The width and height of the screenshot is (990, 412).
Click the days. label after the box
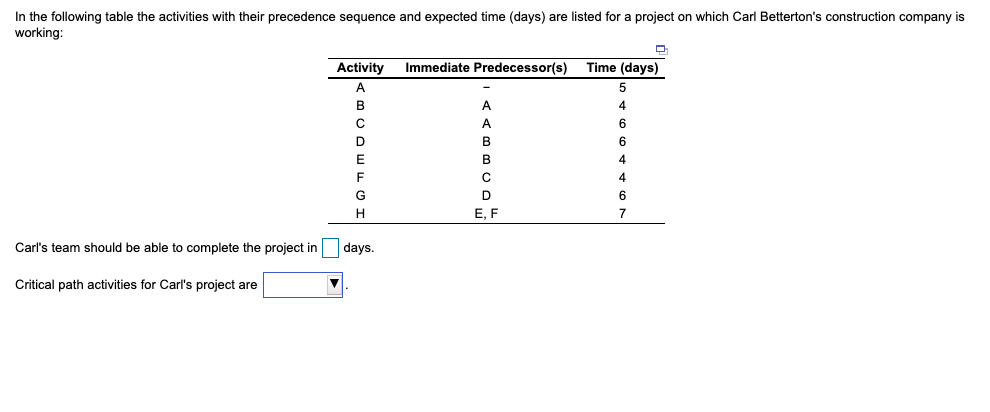pyautogui.click(x=359, y=248)
